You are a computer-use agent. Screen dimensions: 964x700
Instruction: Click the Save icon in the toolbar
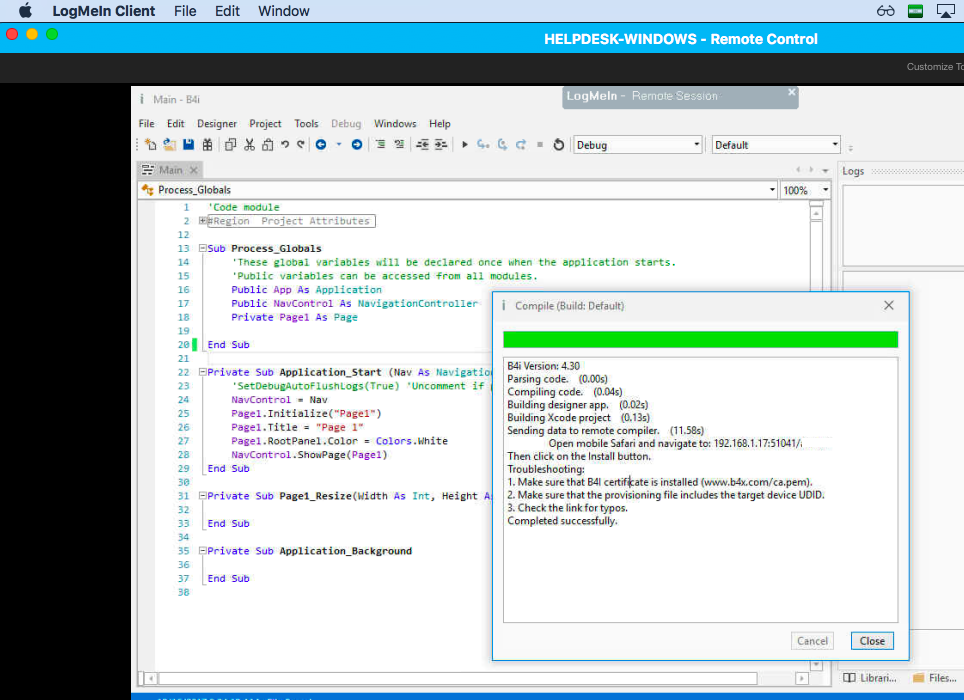coord(188,145)
